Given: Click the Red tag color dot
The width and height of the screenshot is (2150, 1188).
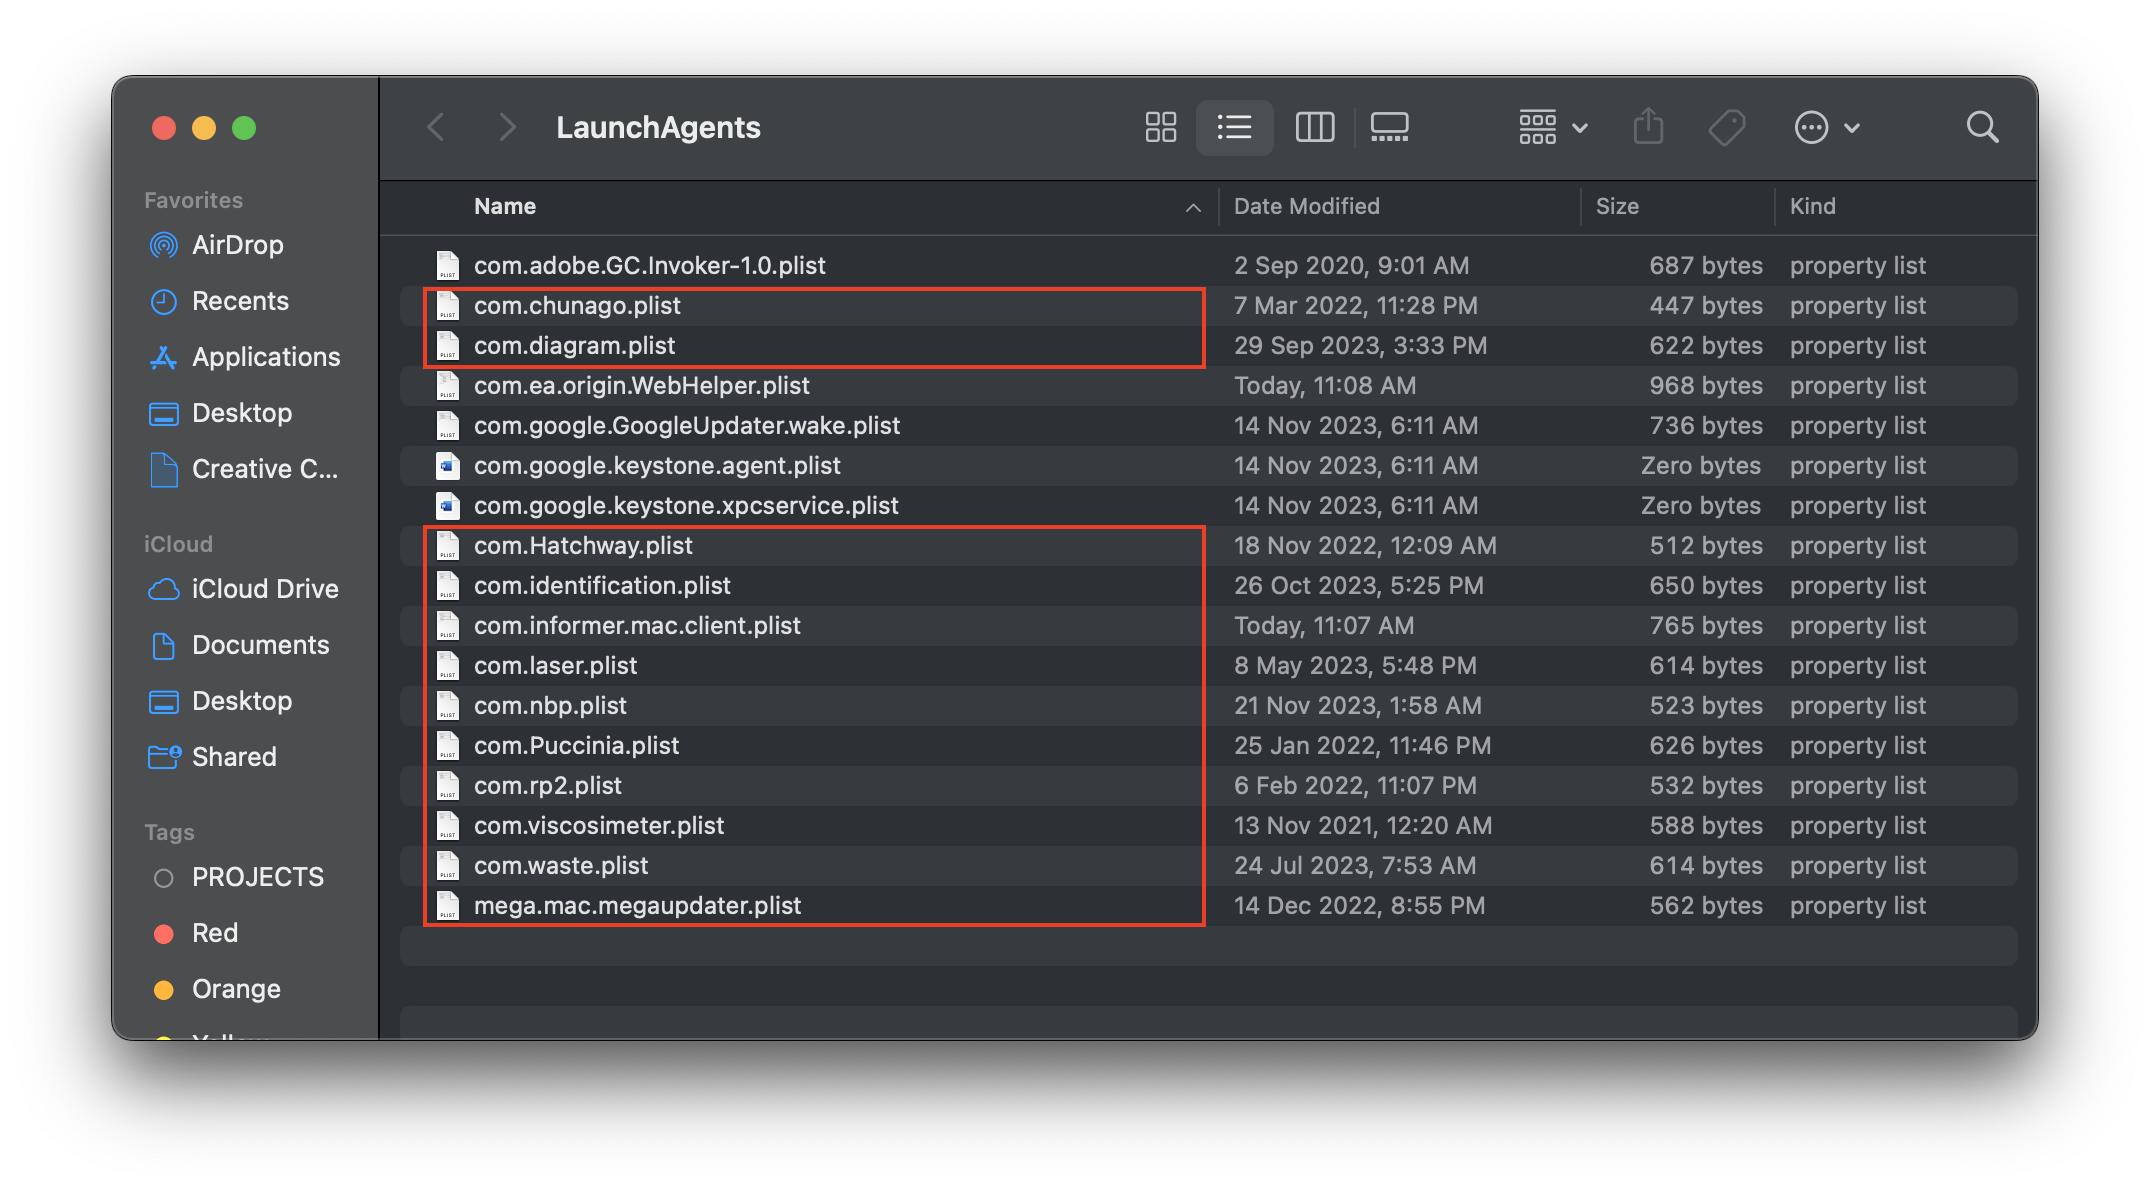Looking at the screenshot, I should coord(164,934).
